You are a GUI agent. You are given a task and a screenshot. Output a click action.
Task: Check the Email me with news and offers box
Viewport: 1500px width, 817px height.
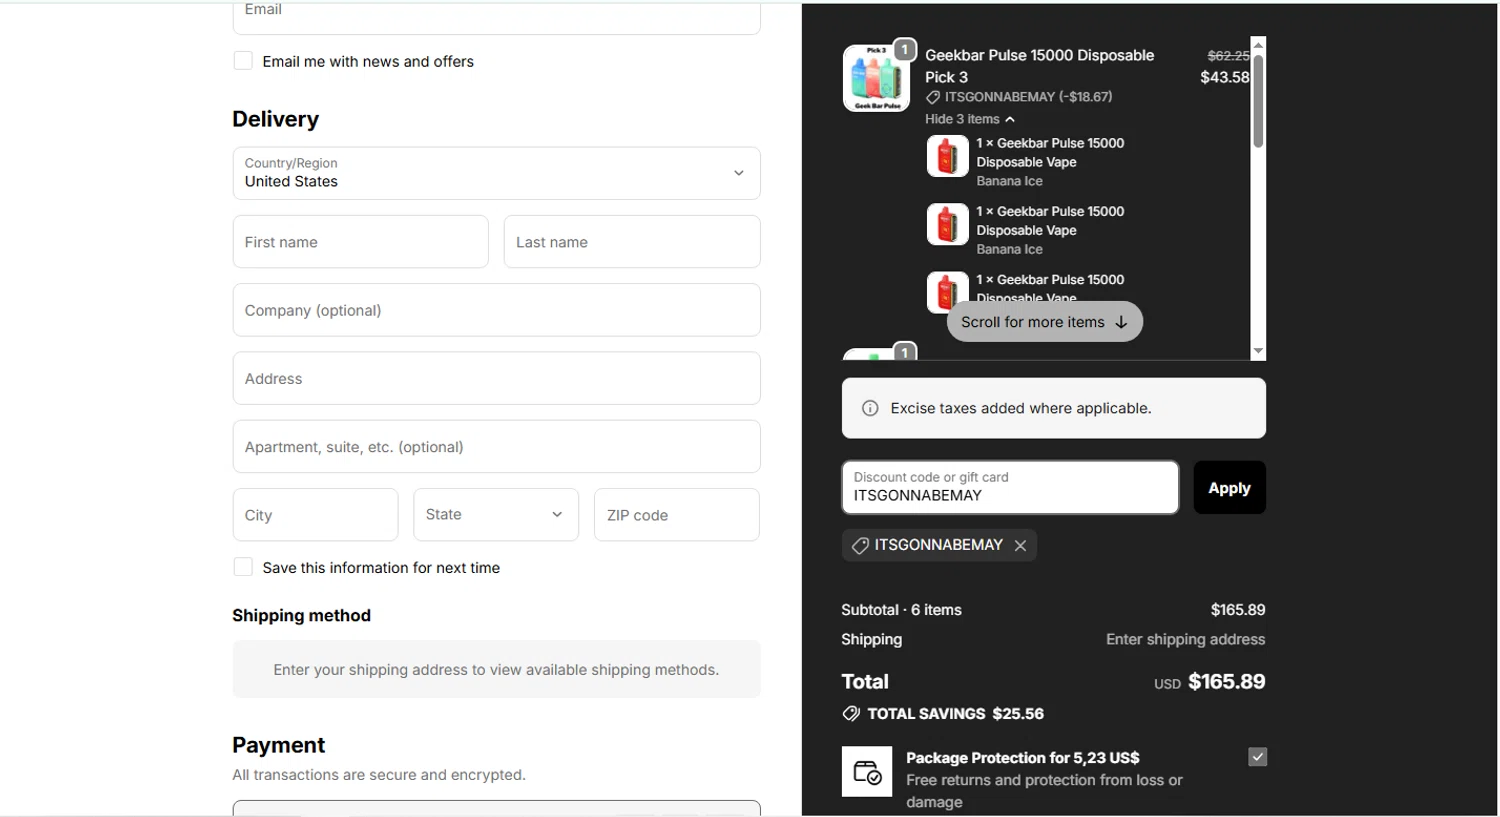click(x=243, y=61)
